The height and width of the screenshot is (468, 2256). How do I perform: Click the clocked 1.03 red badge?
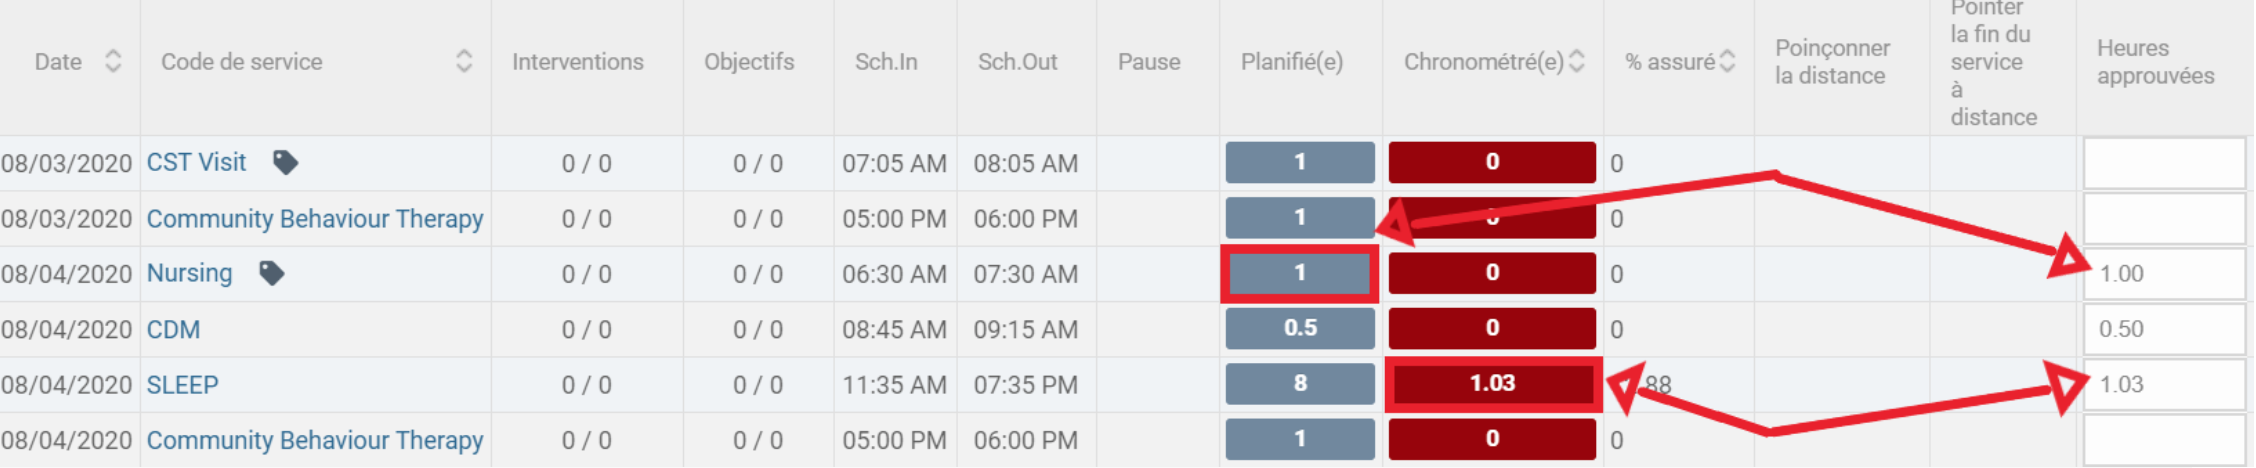(1492, 384)
